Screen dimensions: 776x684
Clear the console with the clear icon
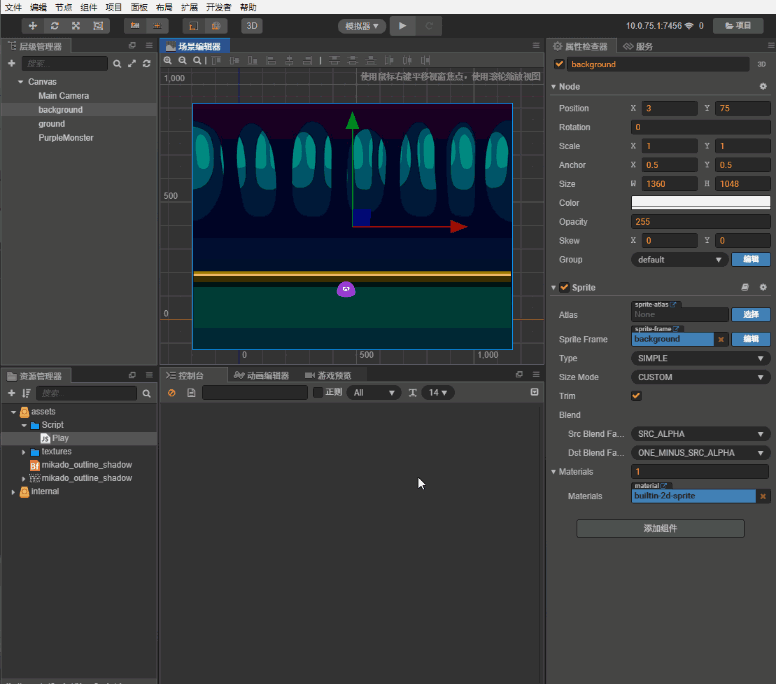pos(171,393)
